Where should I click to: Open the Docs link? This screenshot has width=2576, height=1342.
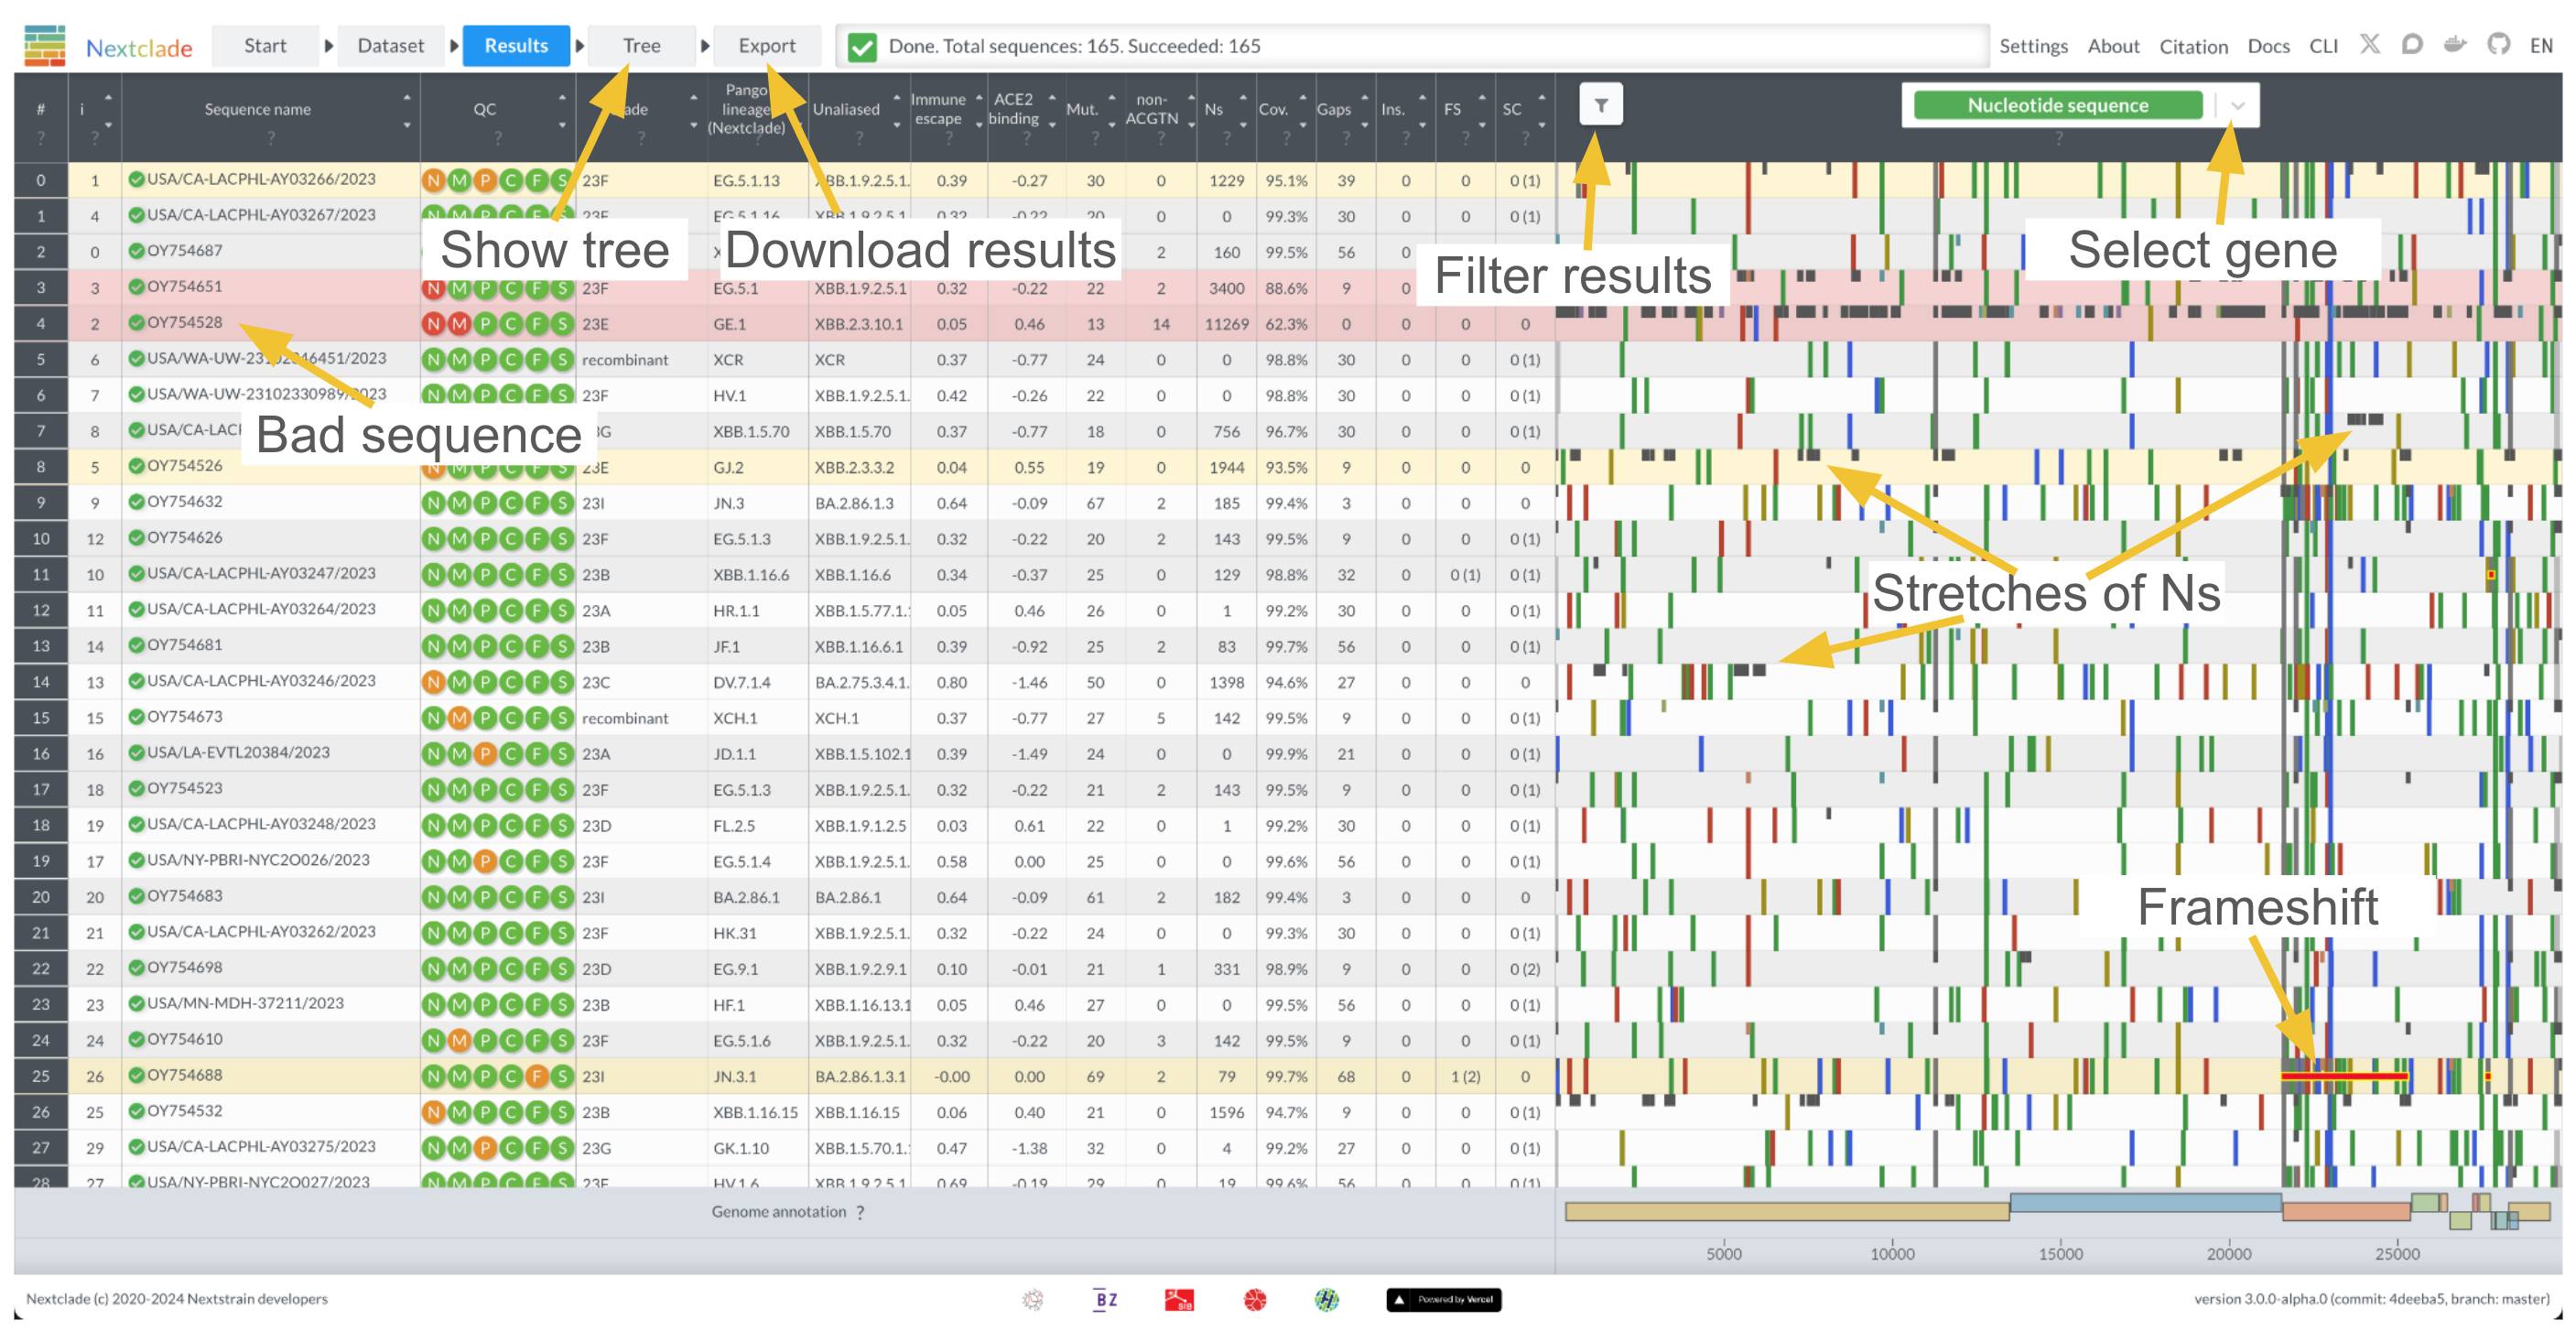[2268, 46]
